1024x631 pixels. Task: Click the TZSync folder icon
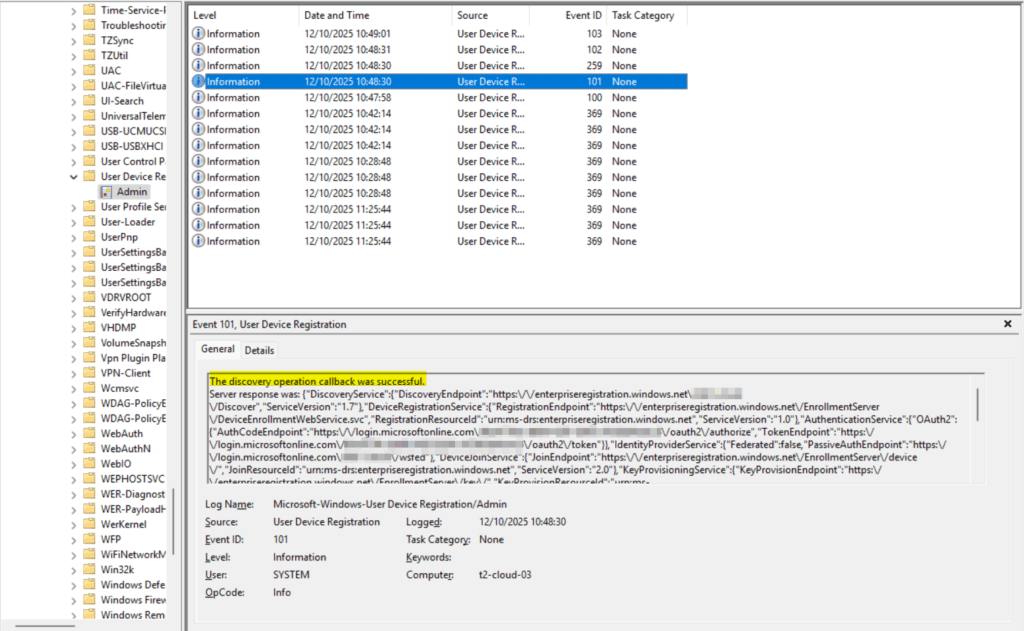(x=88, y=40)
